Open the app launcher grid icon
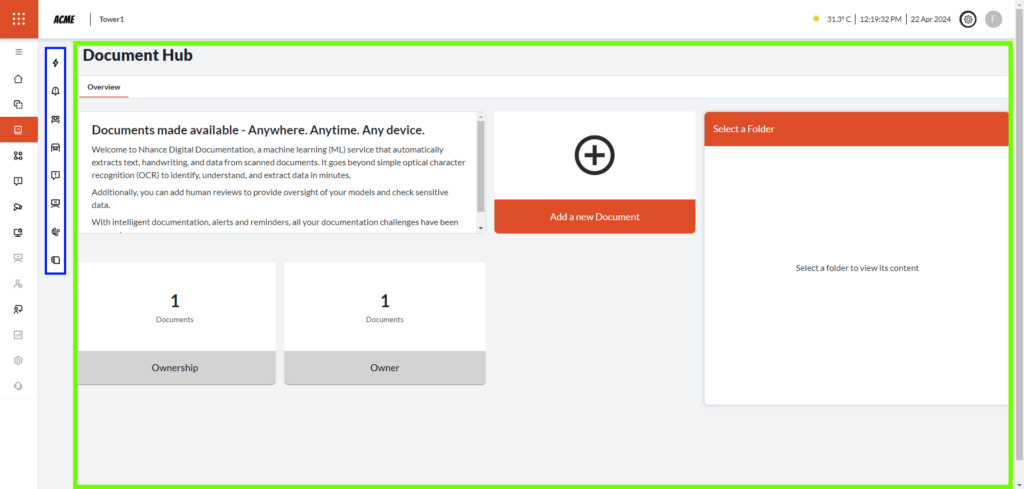Screen dimensions: 1024x489 (x=18, y=19)
